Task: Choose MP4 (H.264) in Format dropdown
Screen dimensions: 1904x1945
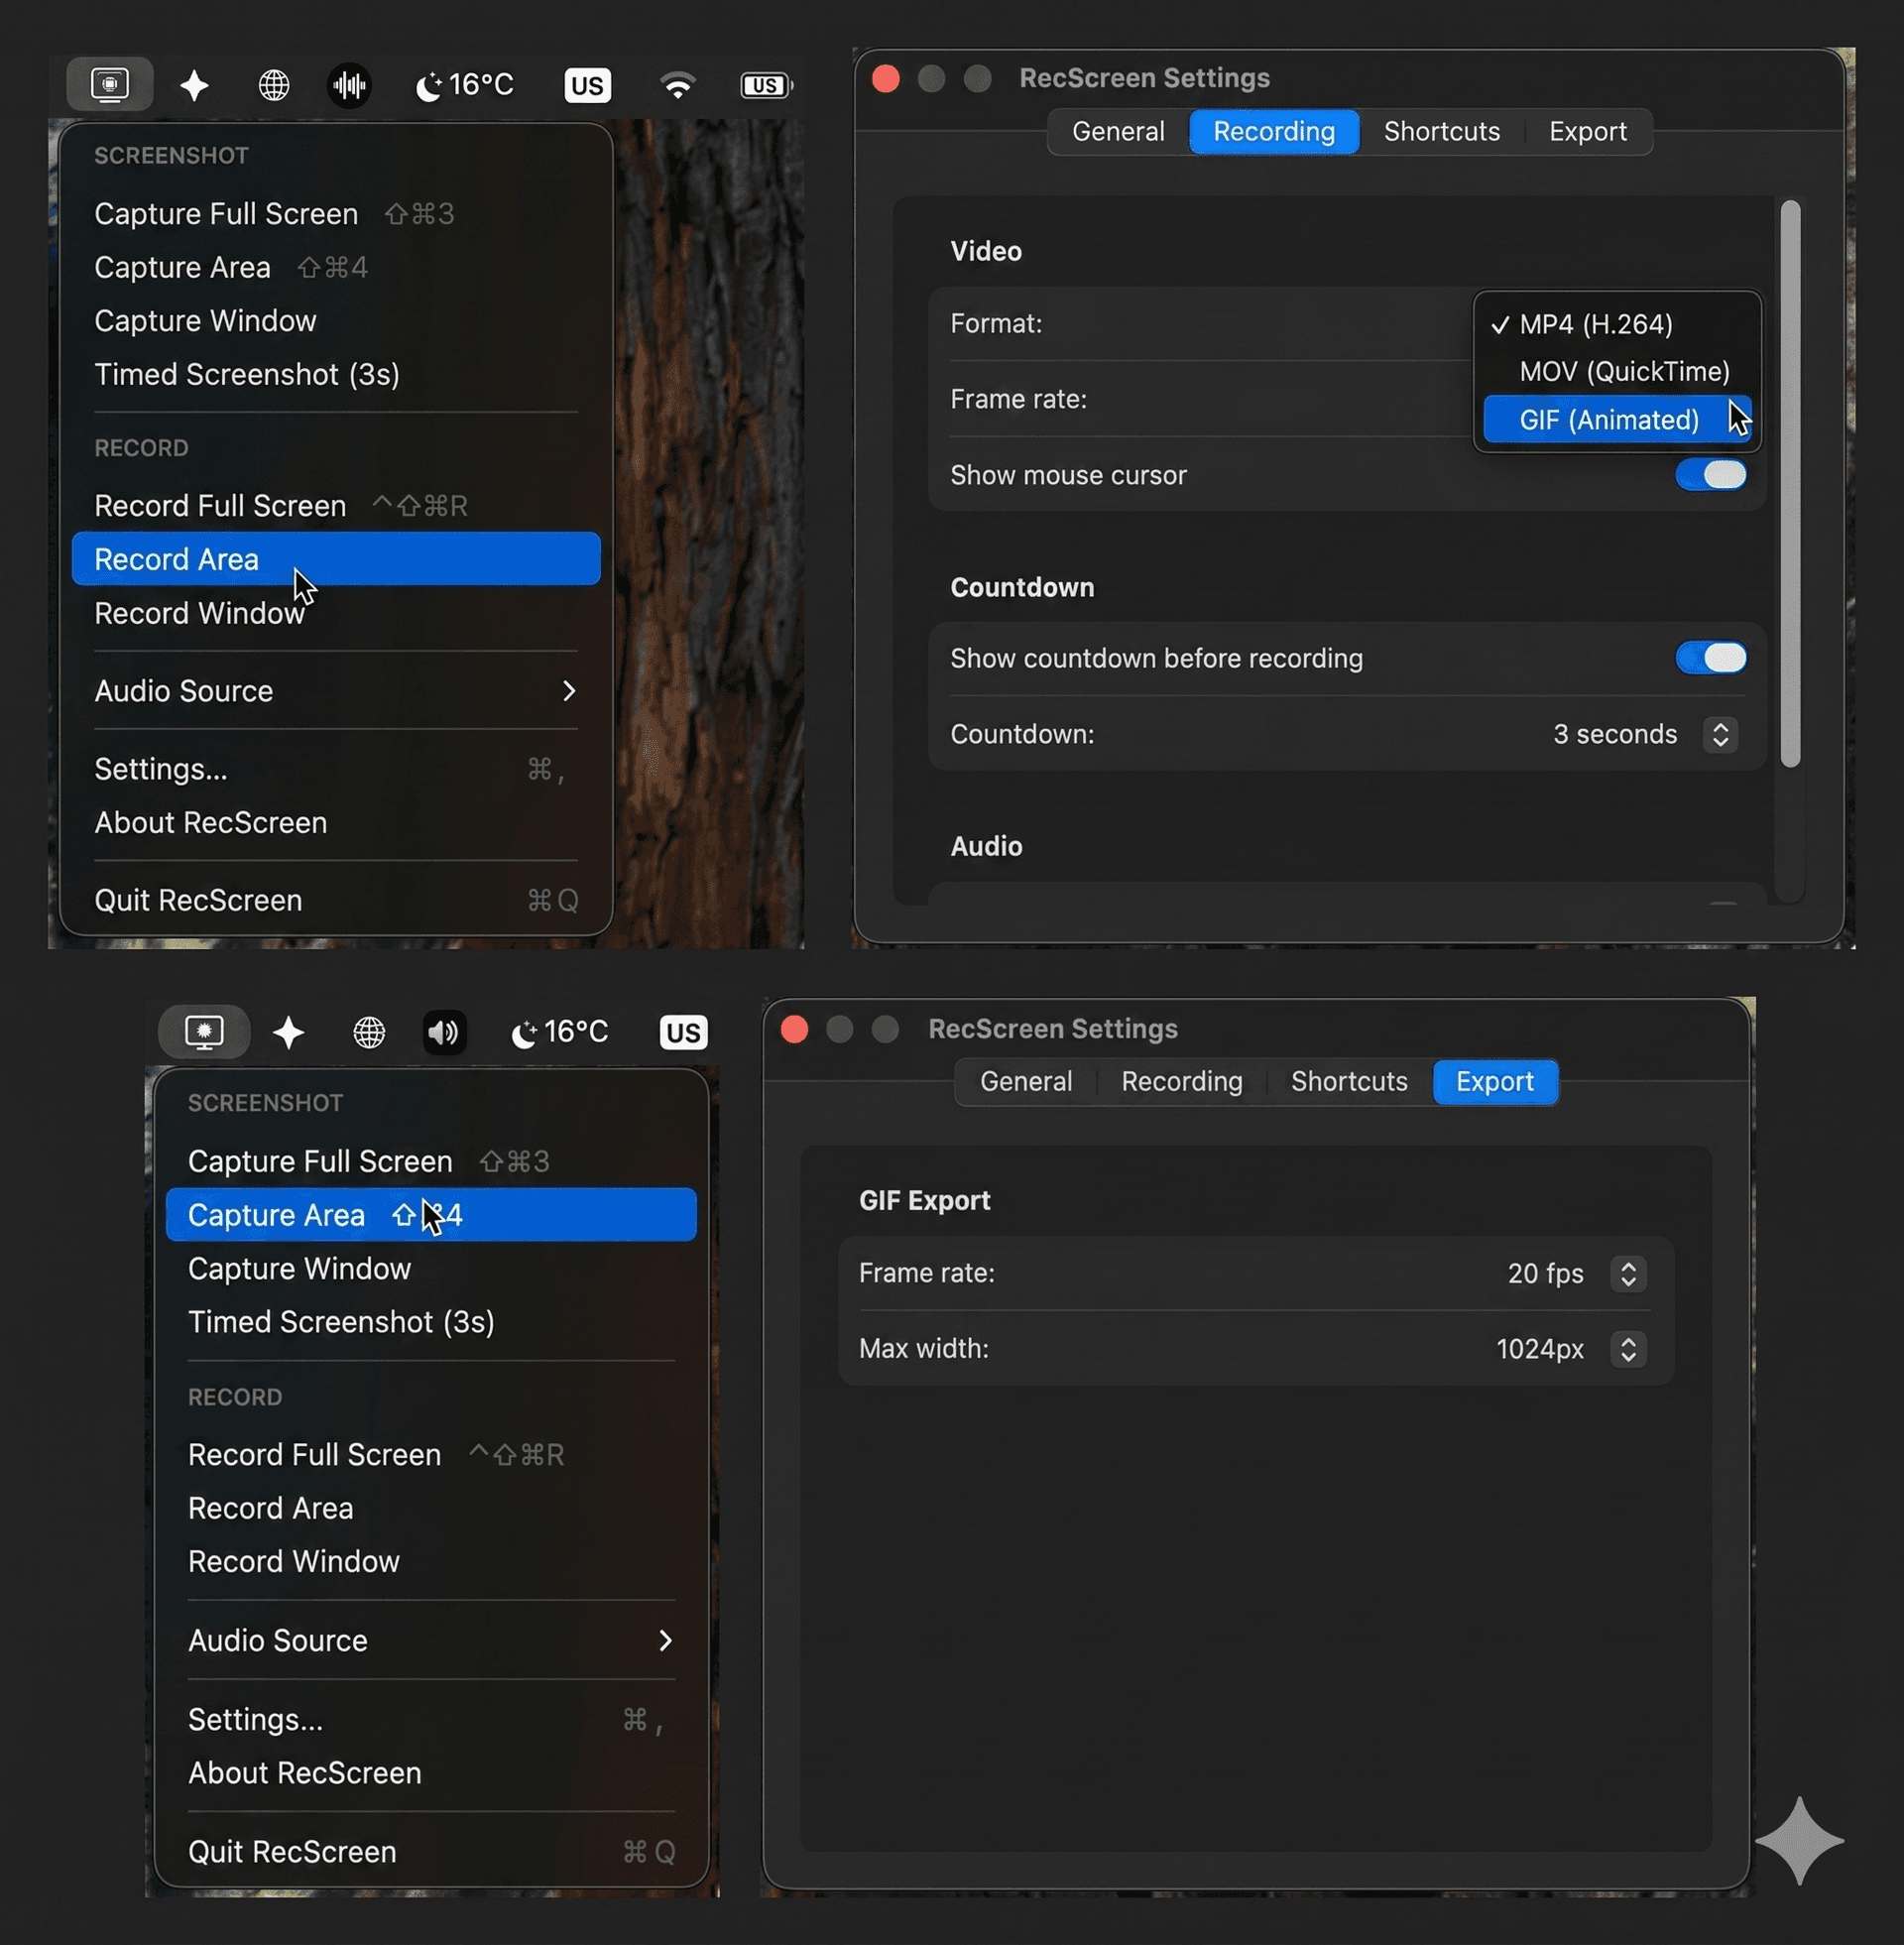Action: pyautogui.click(x=1617, y=324)
